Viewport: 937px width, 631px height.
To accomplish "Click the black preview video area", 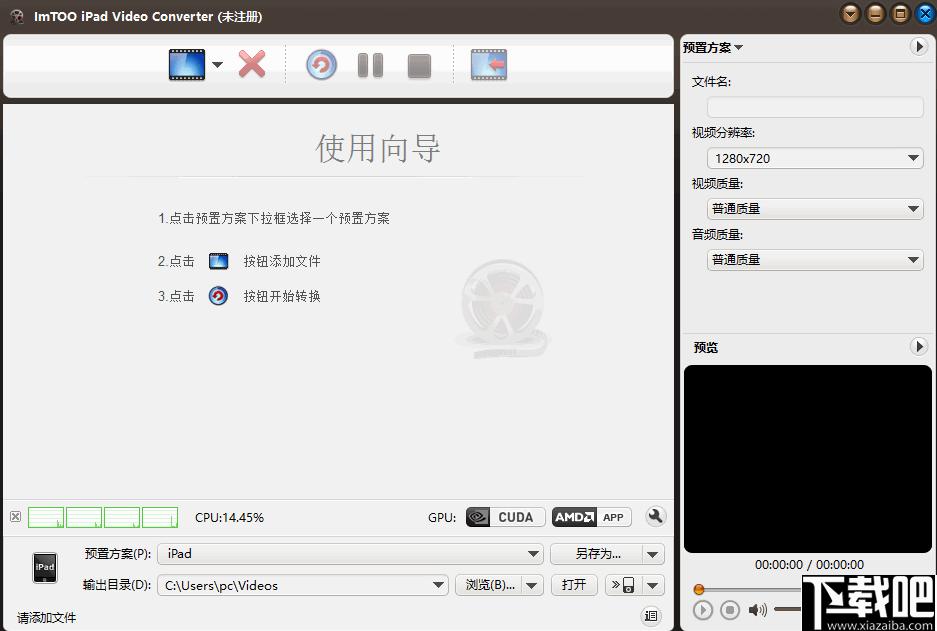I will [807, 459].
